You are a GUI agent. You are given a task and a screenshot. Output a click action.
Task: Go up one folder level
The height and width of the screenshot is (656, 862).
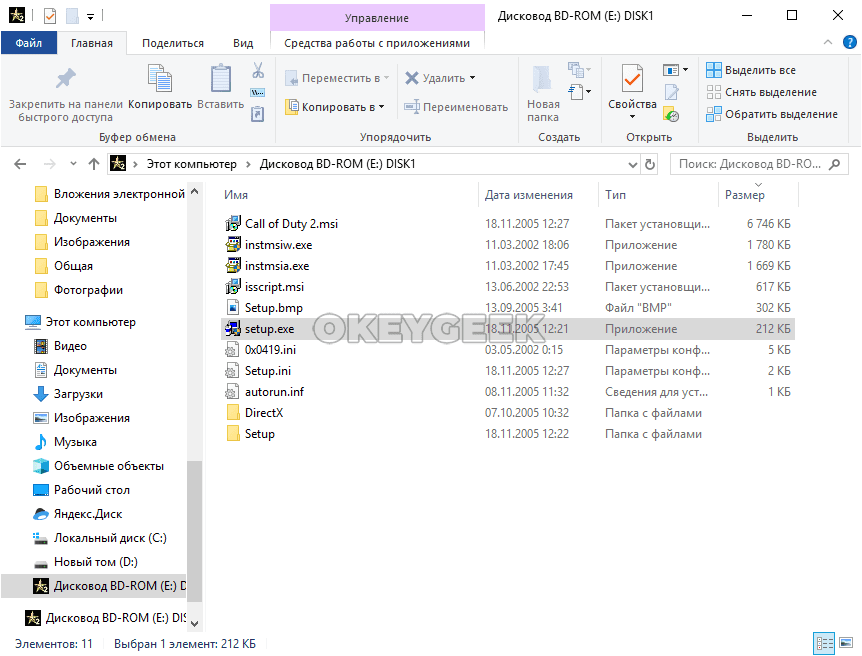94,164
